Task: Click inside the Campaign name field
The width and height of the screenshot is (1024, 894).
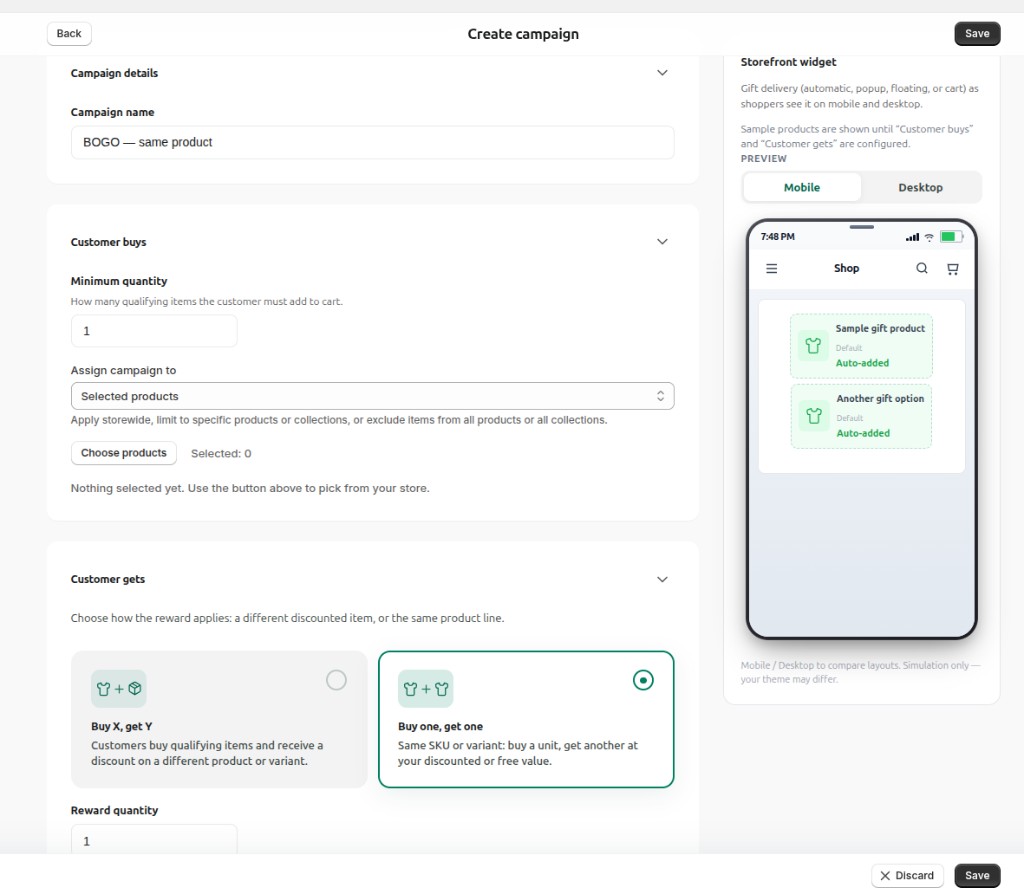Action: tap(372, 142)
